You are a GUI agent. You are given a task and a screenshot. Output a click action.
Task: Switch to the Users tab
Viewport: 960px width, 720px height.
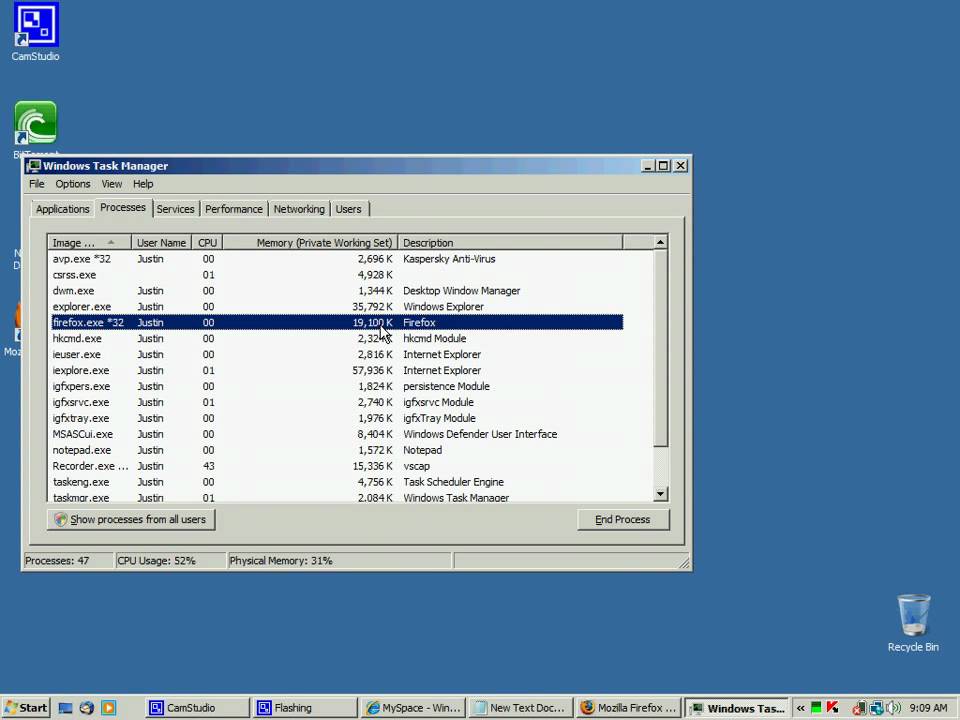coord(348,209)
